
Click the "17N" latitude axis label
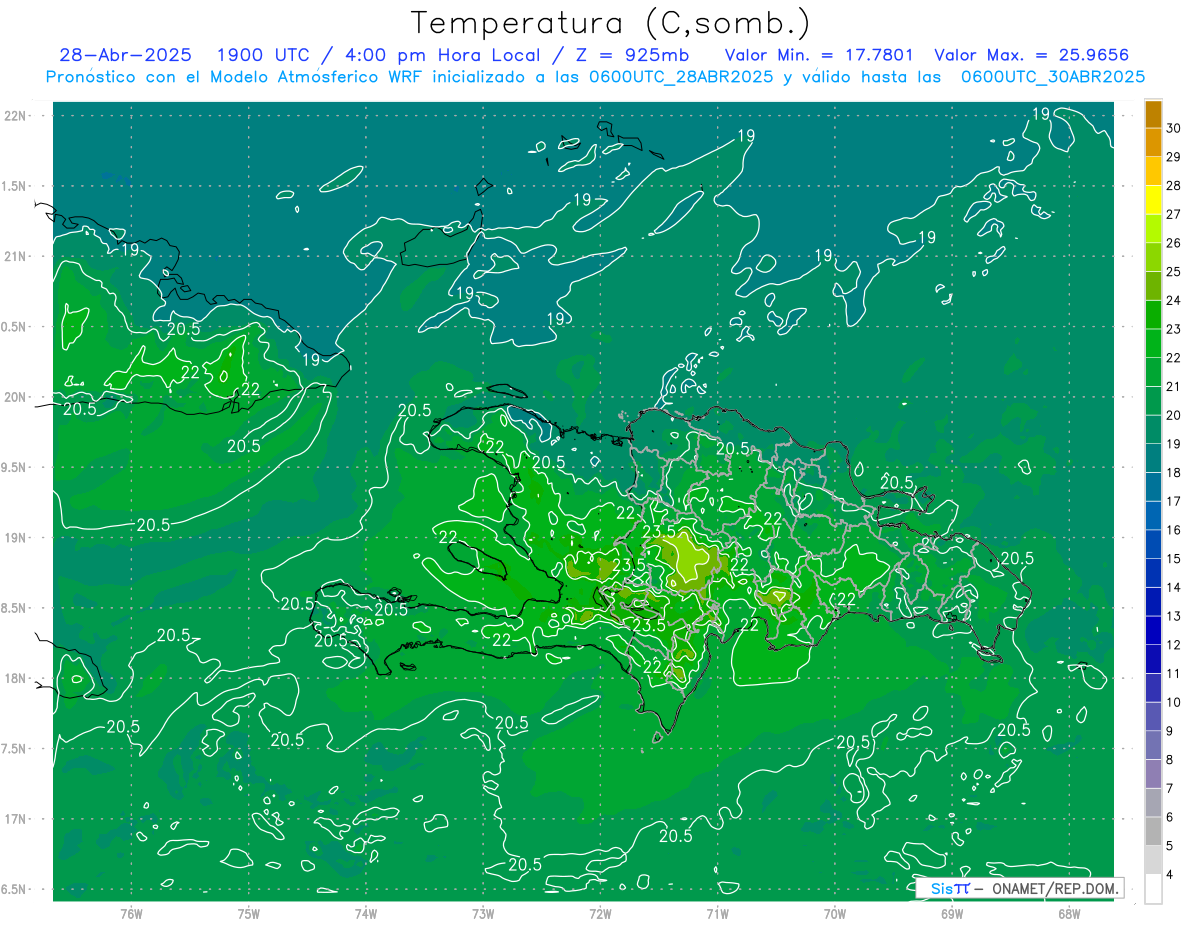pyautogui.click(x=16, y=819)
